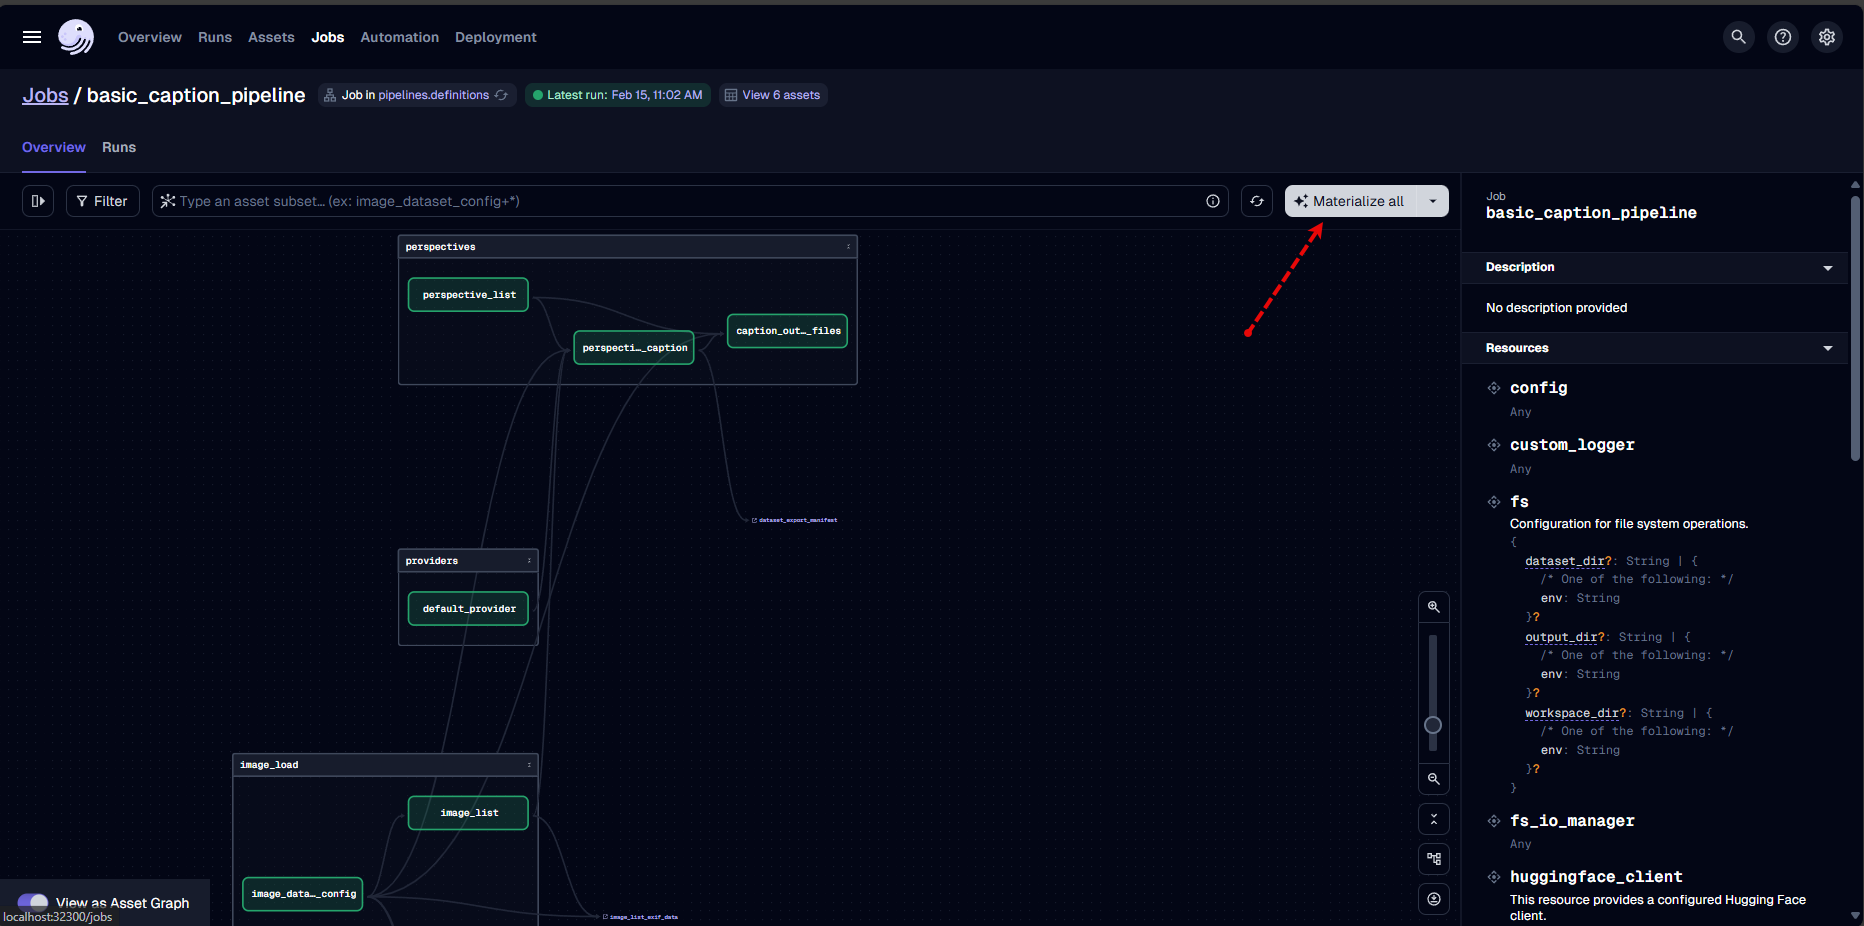This screenshot has height=926, width=1864.
Task: Select the perspecti…caption asset node
Action: coord(634,348)
